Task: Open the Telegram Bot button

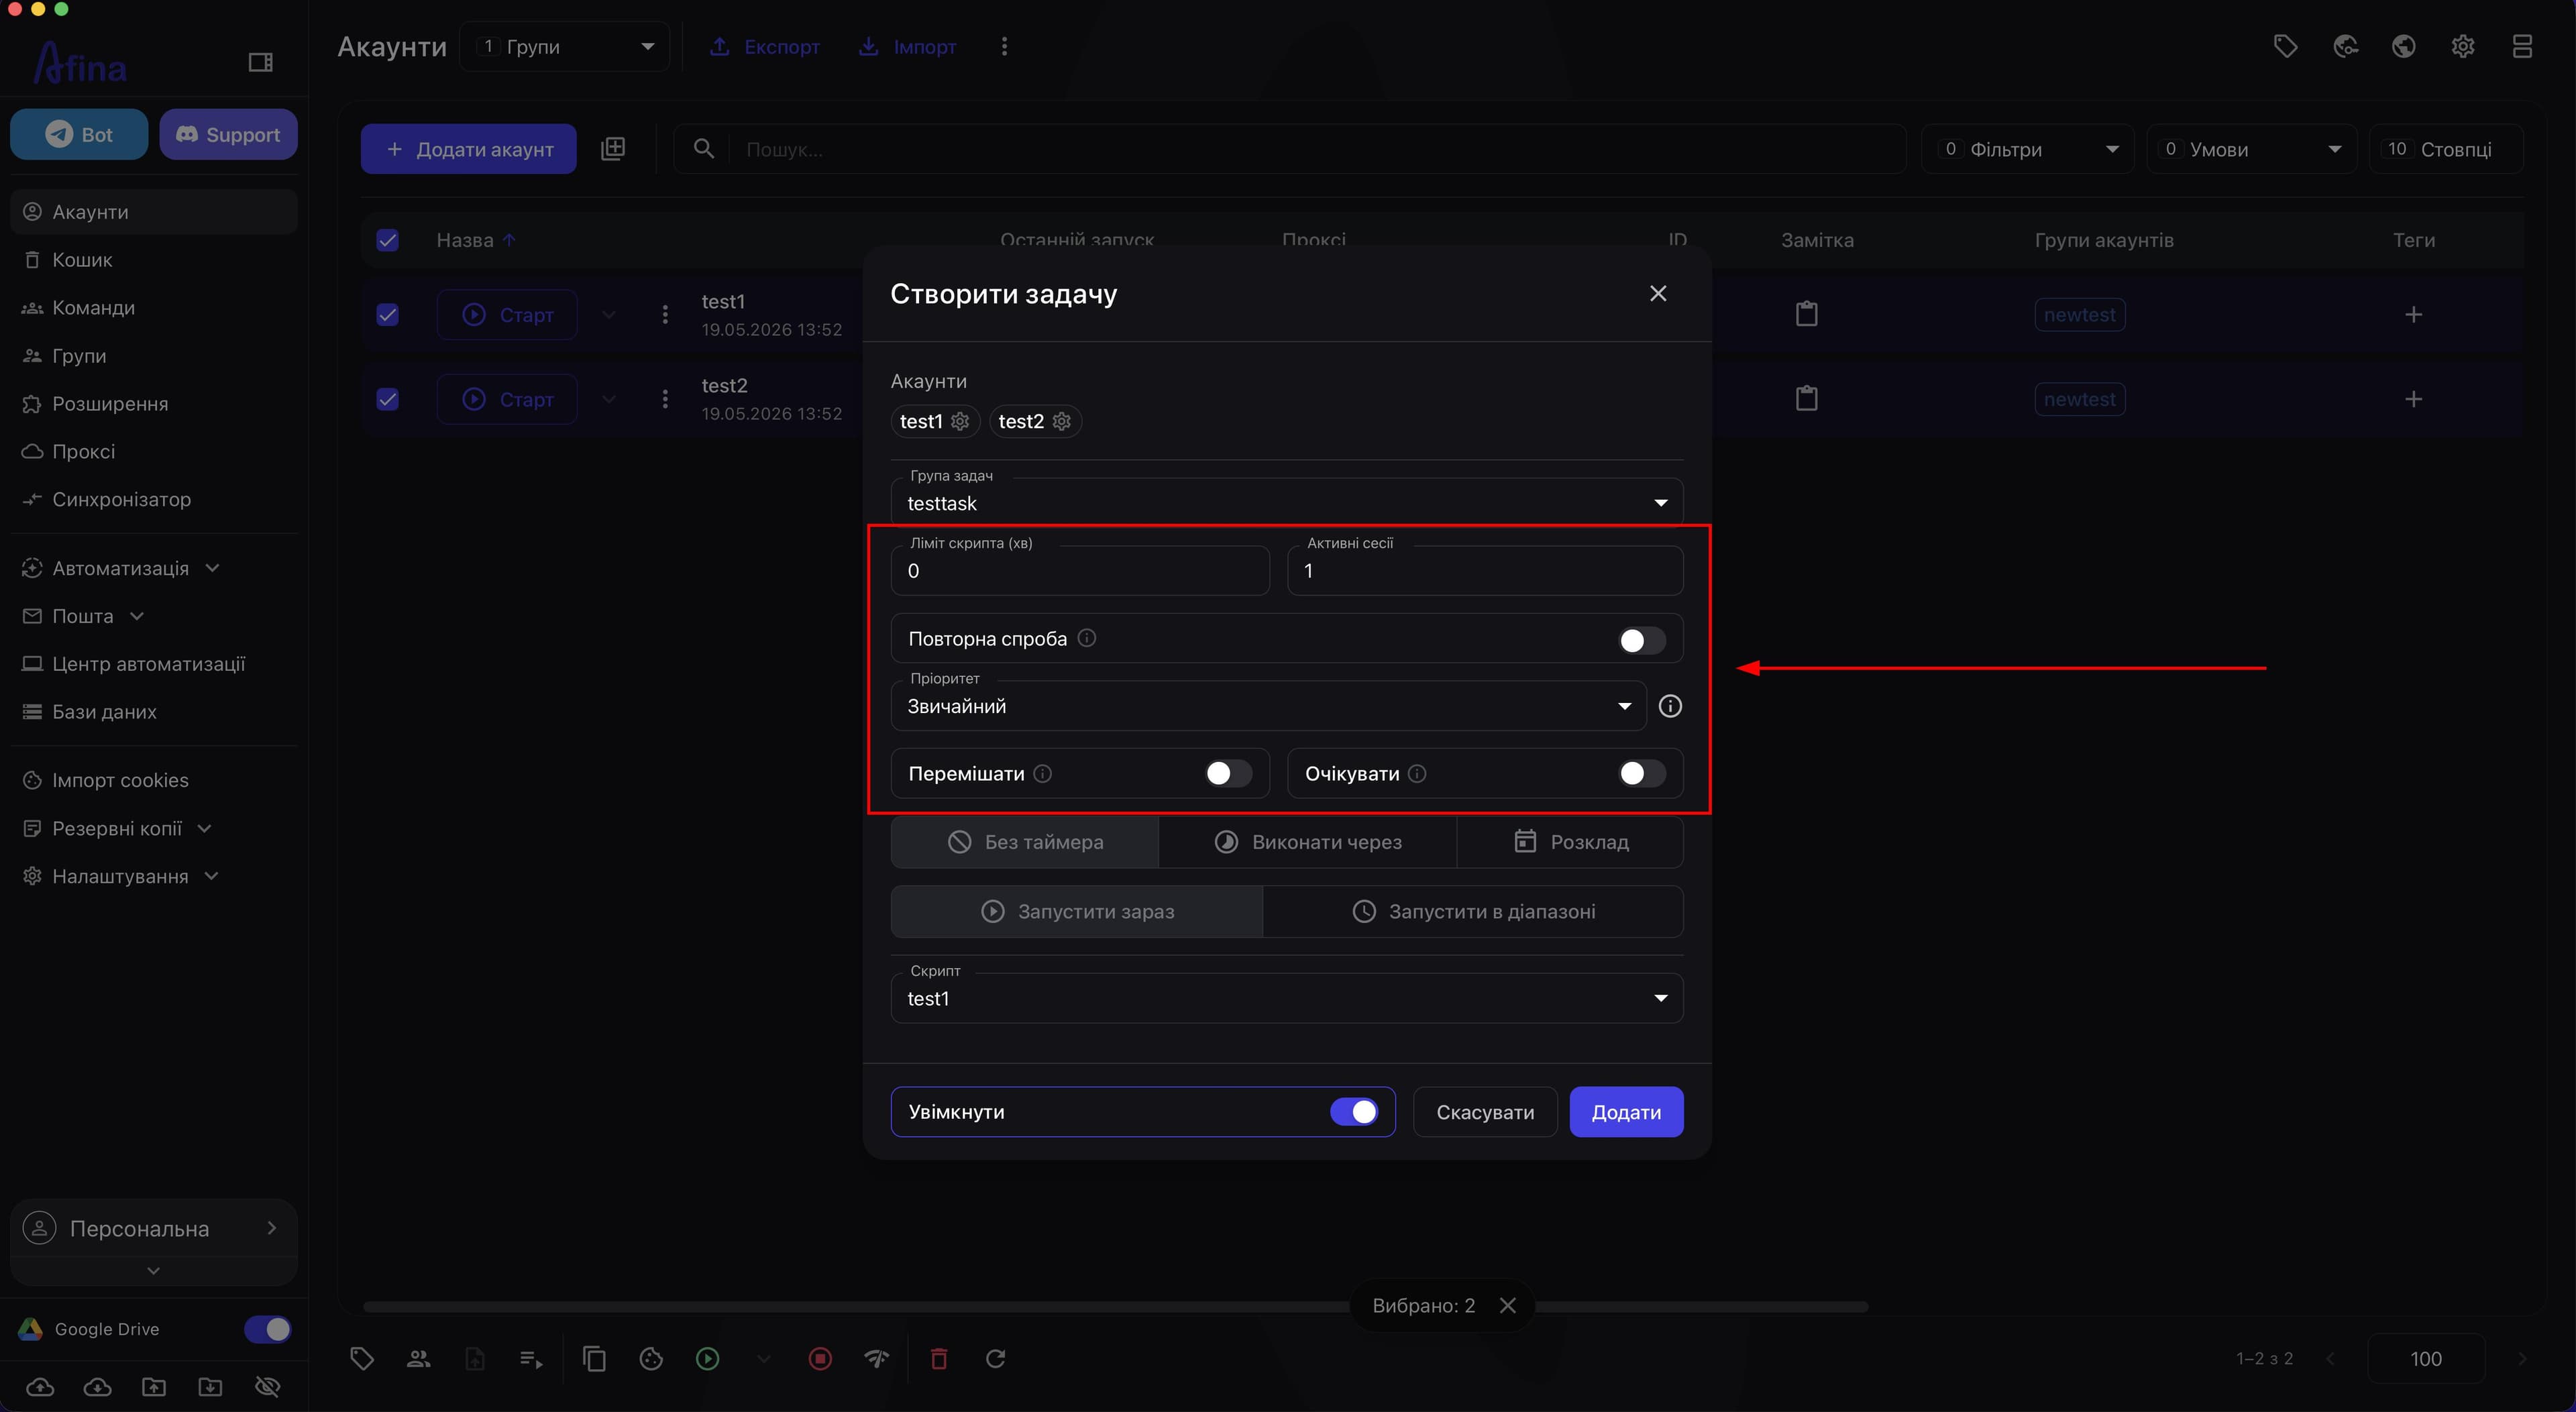Action: coord(79,134)
